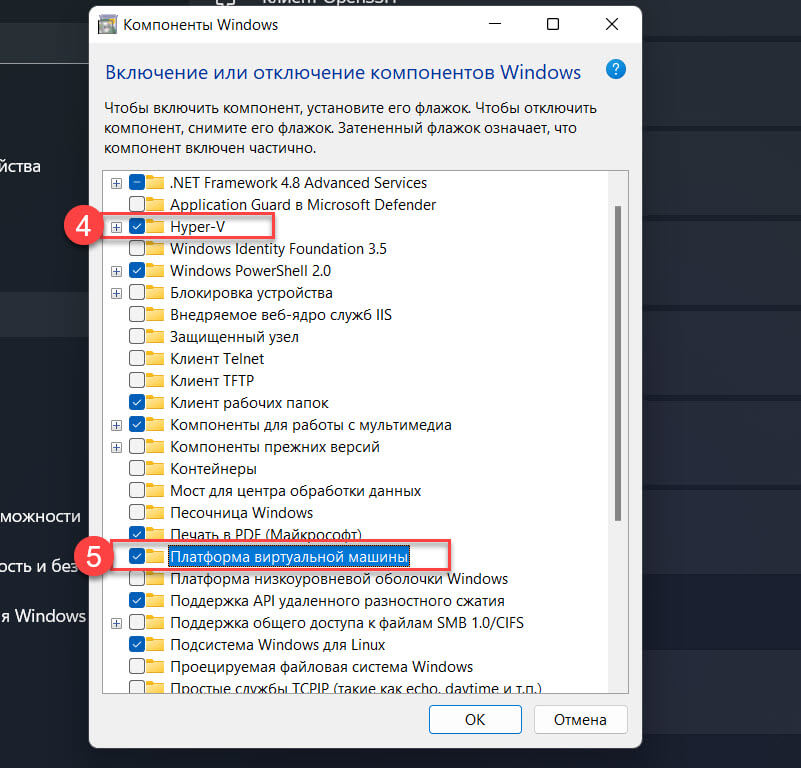The height and width of the screenshot is (768, 801).
Task: Click the .NET Framework 4.8 folder icon
Action: (155, 182)
